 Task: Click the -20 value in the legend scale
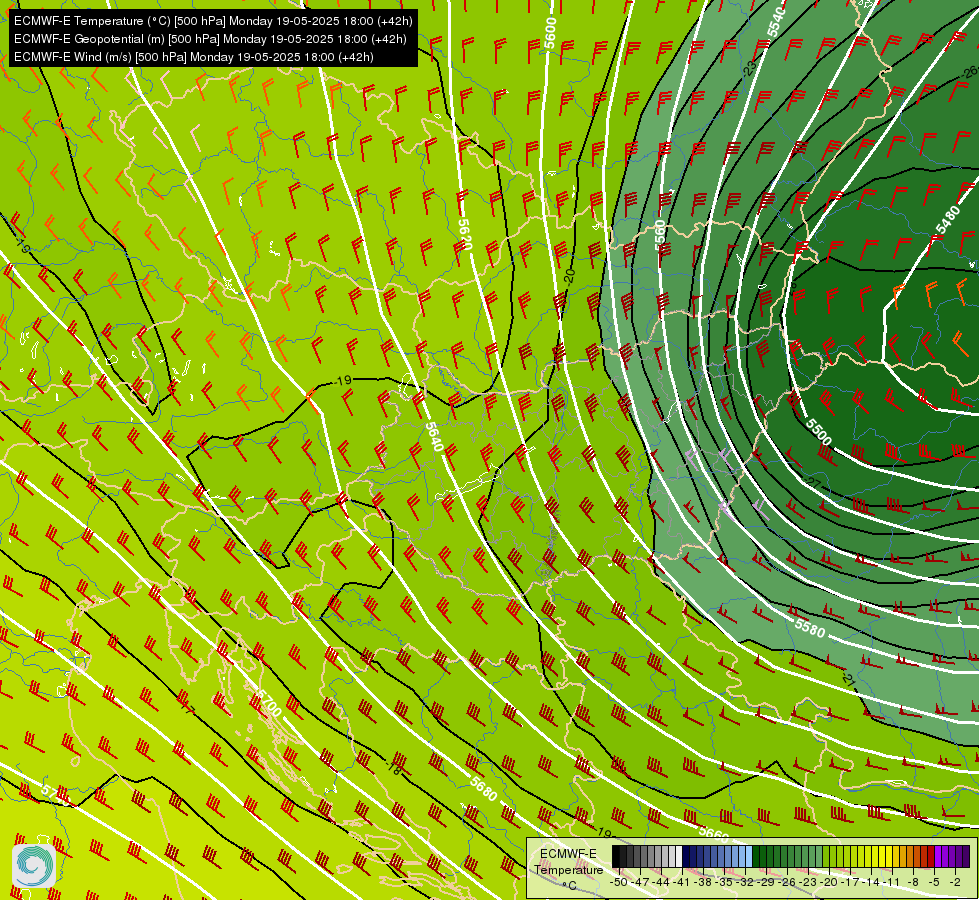click(x=830, y=882)
